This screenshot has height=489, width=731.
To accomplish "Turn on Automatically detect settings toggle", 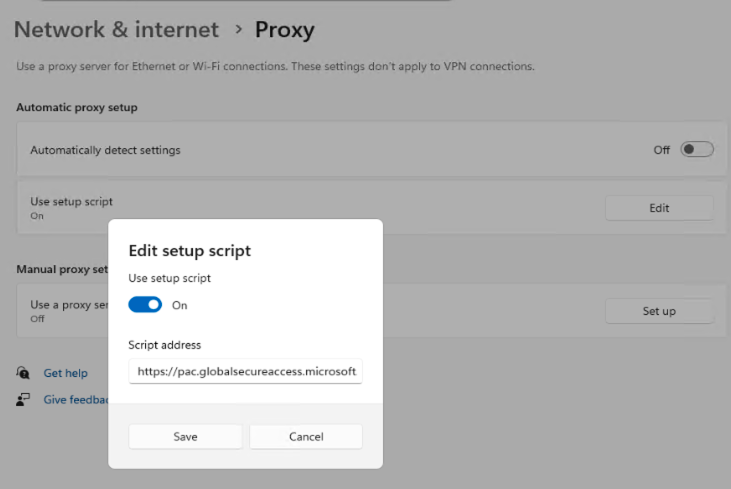I will pos(697,150).
